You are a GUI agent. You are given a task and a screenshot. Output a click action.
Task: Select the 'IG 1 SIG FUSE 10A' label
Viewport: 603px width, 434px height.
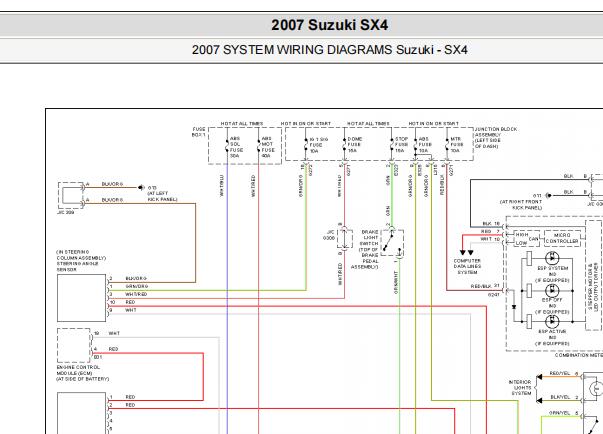coord(318,145)
